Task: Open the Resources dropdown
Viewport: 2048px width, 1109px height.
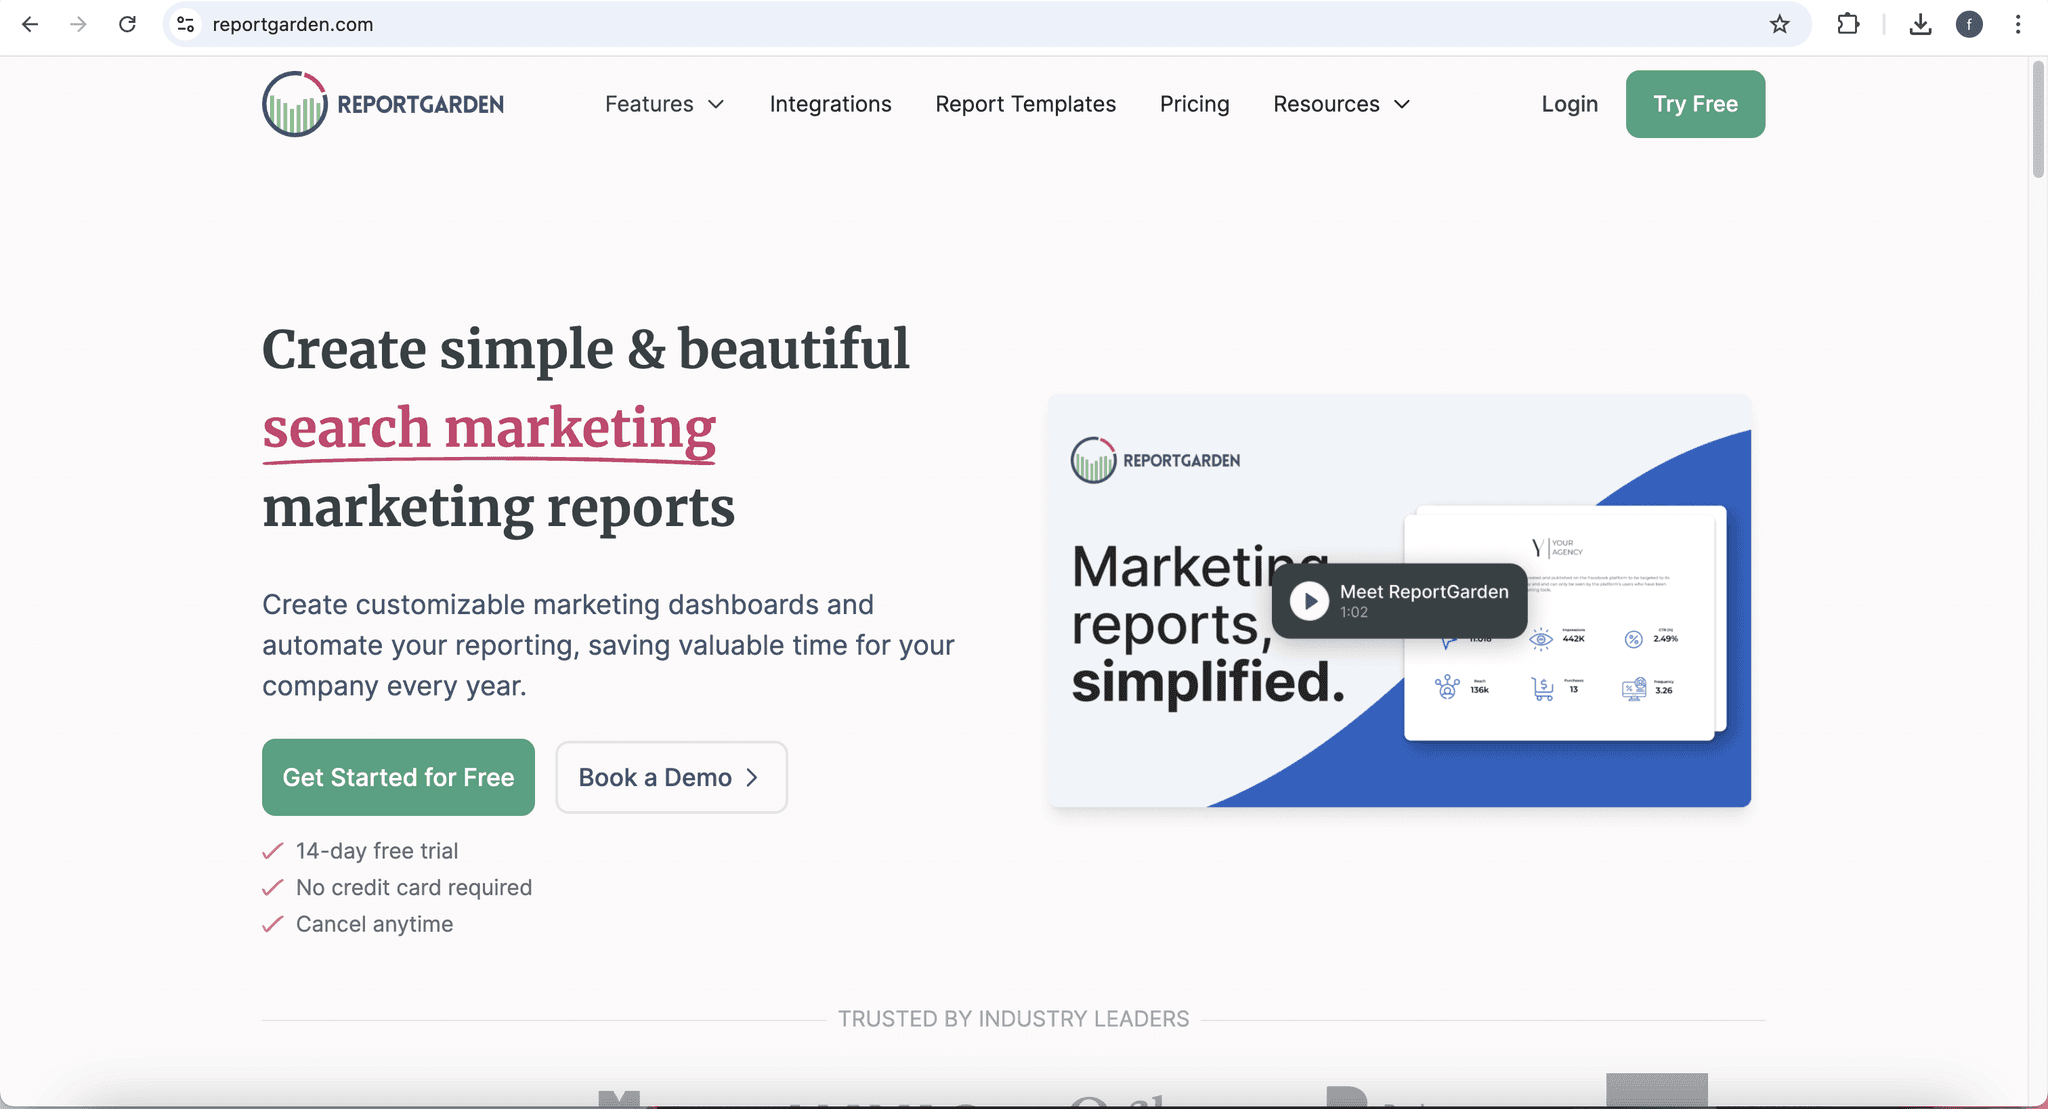Action: [1341, 104]
